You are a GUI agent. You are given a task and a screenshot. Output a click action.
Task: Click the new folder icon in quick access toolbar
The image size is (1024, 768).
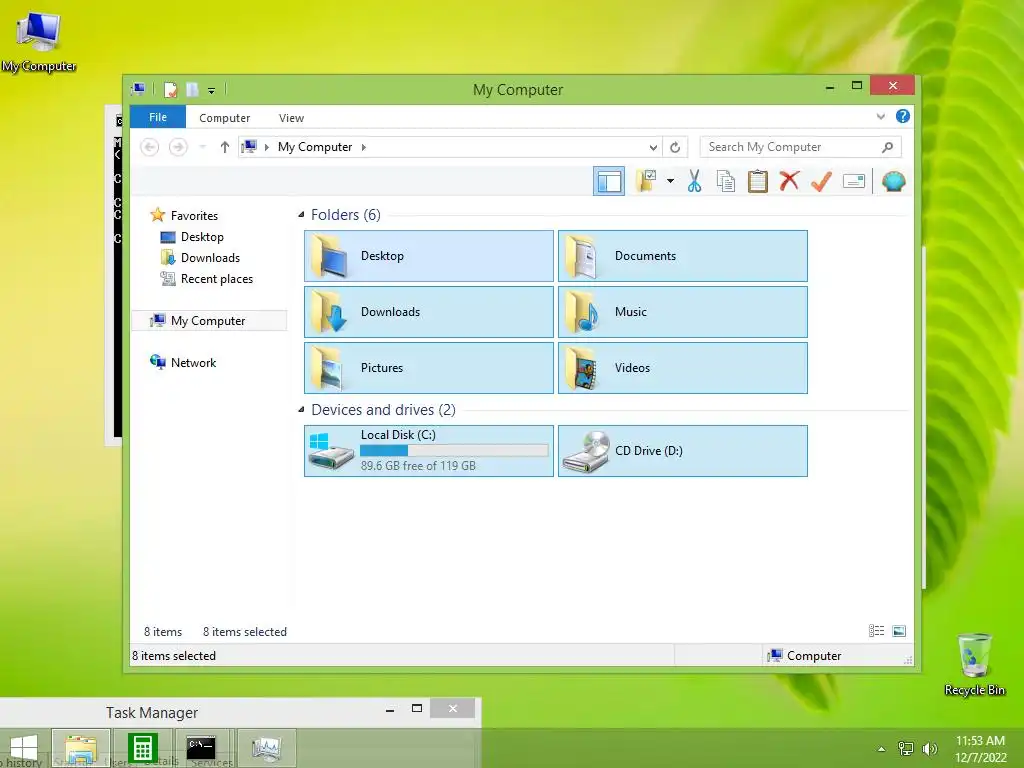[x=192, y=89]
